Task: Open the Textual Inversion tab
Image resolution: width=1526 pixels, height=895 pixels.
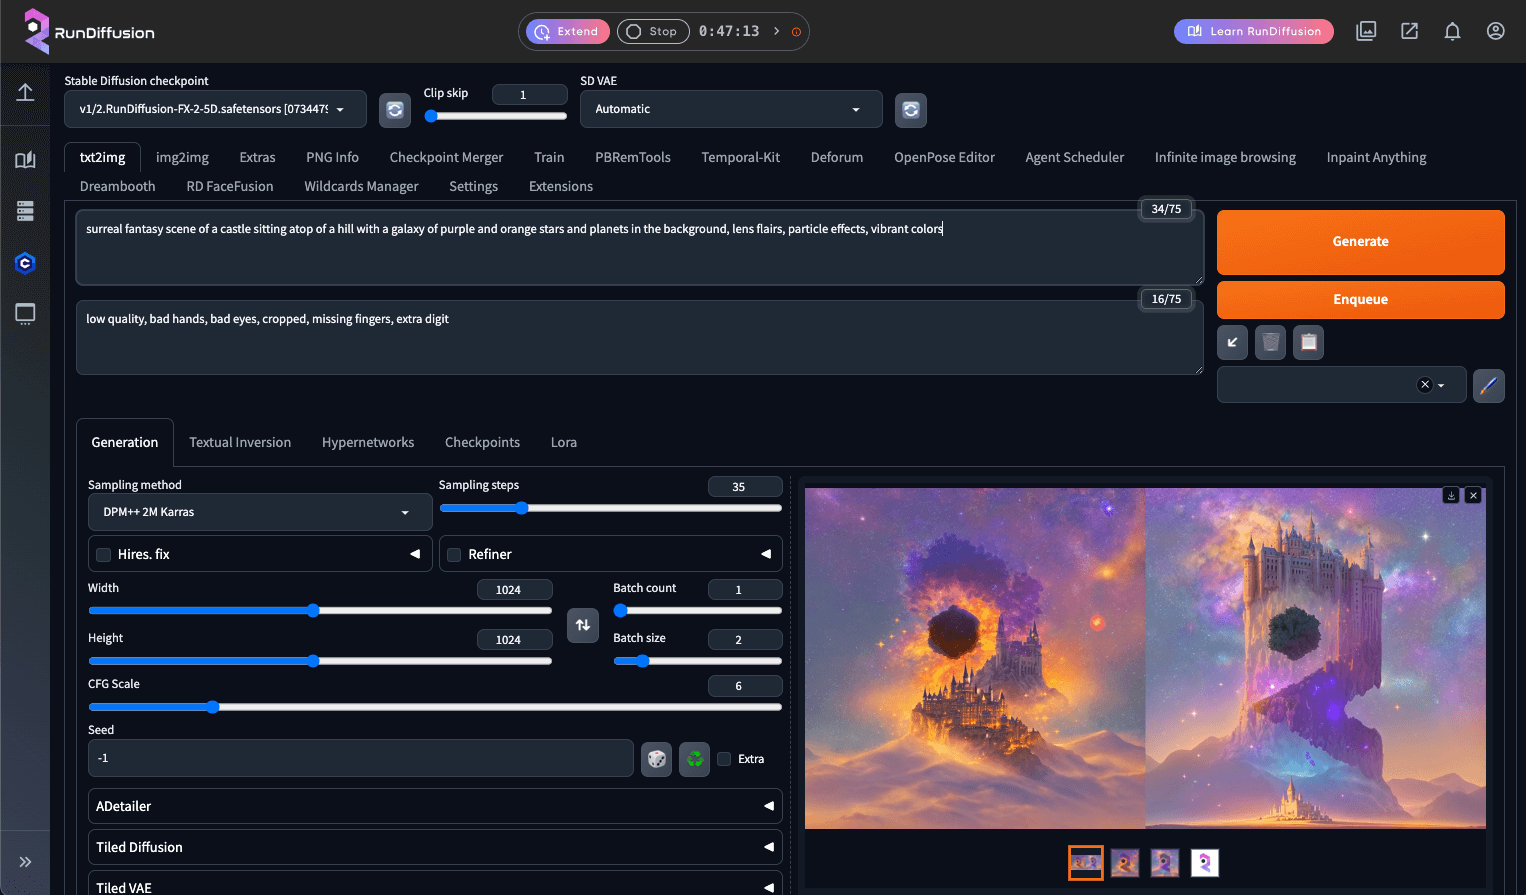Action: pos(240,442)
